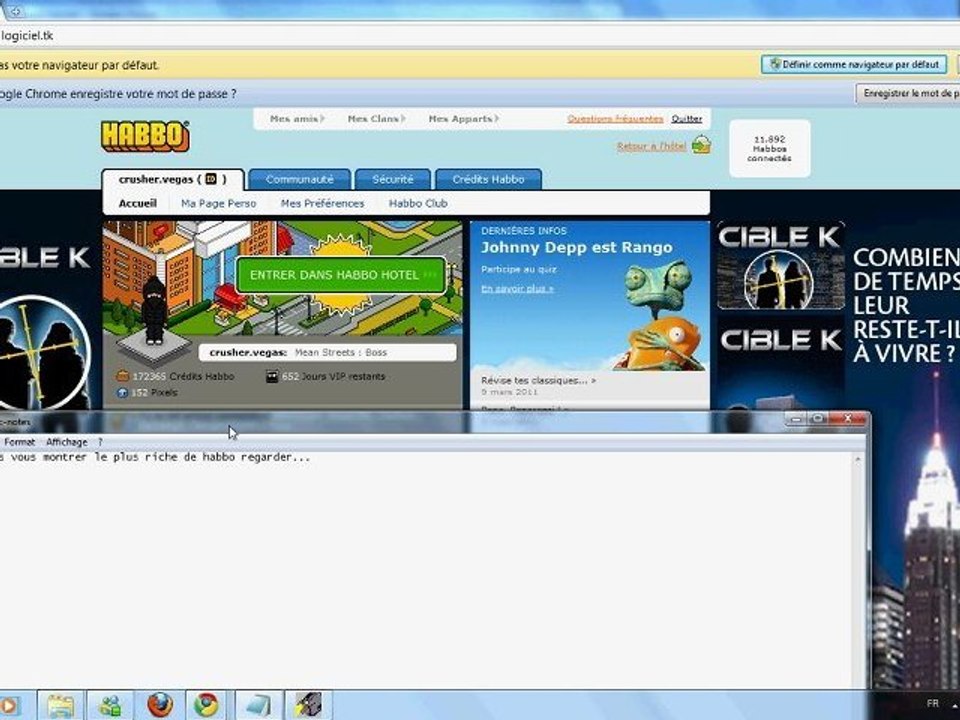Screen dimensions: 960x720
Task: Open the Crédits Habbo tab
Action: click(488, 179)
